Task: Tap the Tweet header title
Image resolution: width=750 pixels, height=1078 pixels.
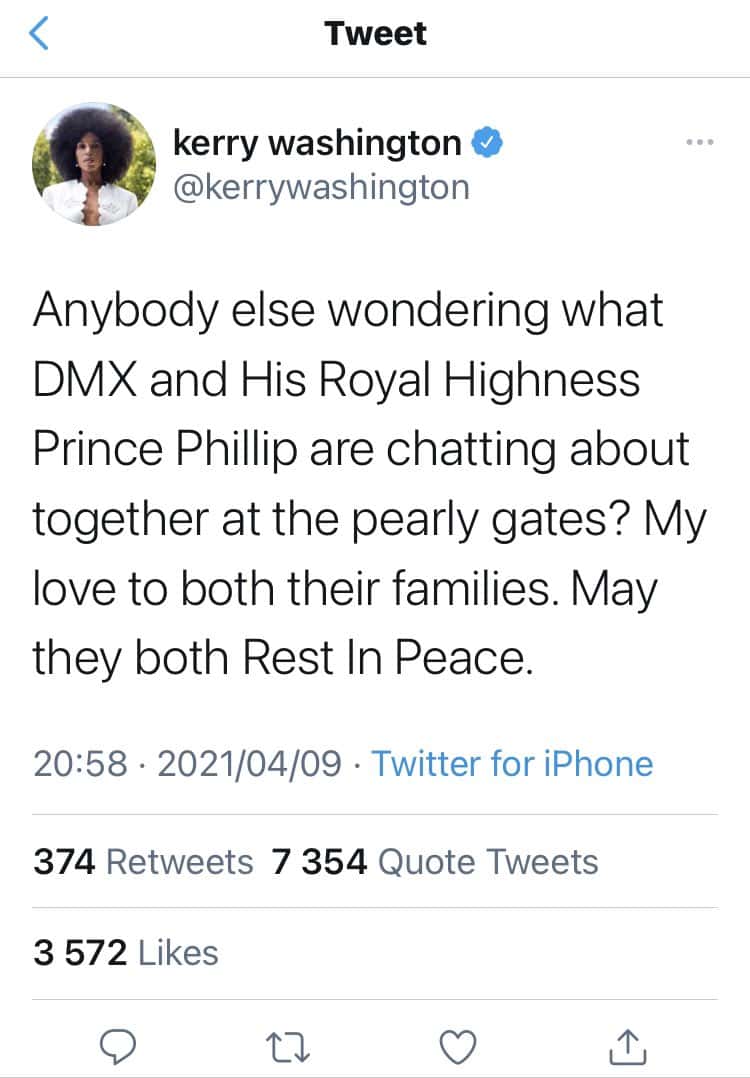Action: click(x=375, y=34)
